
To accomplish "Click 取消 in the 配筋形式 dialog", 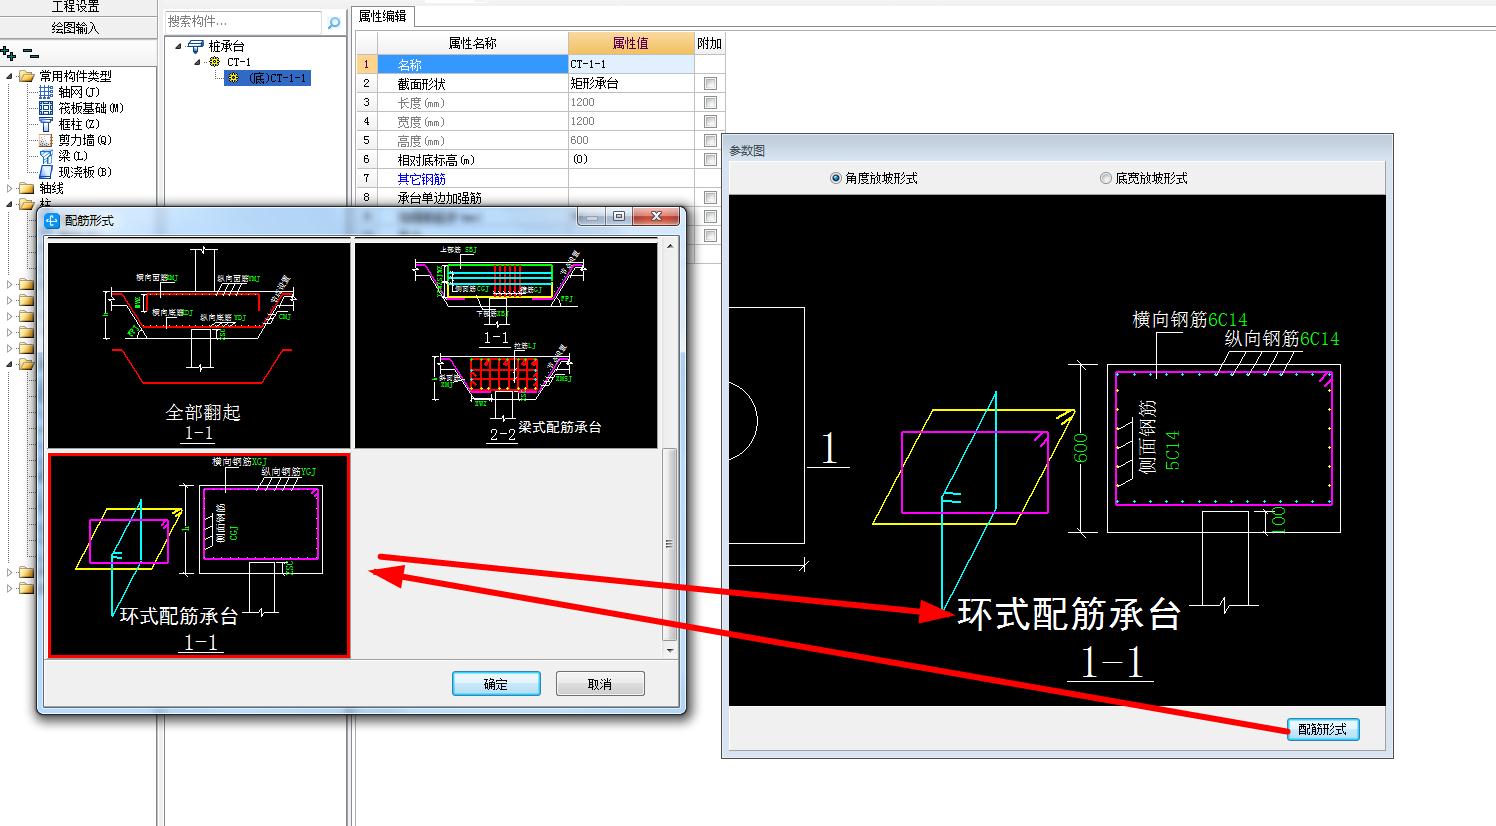I will (600, 684).
